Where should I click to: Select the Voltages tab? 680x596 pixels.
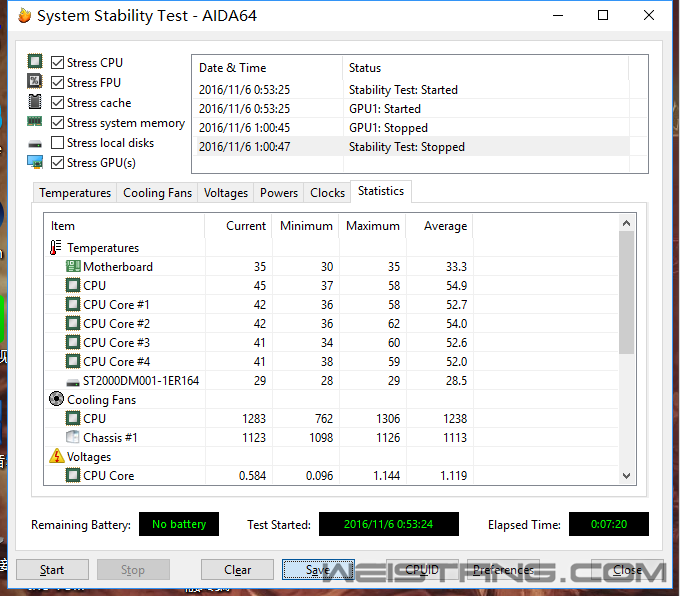pyautogui.click(x=226, y=193)
